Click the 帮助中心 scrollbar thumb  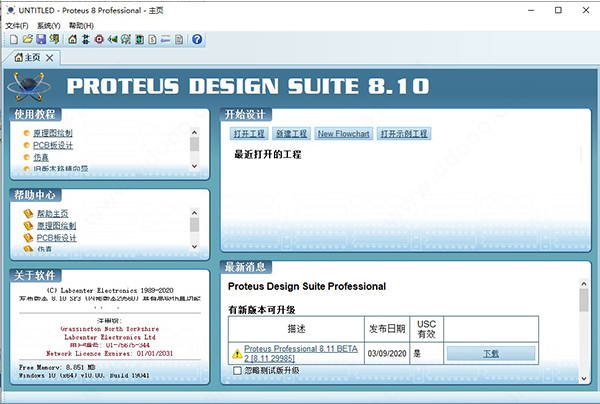[194, 225]
